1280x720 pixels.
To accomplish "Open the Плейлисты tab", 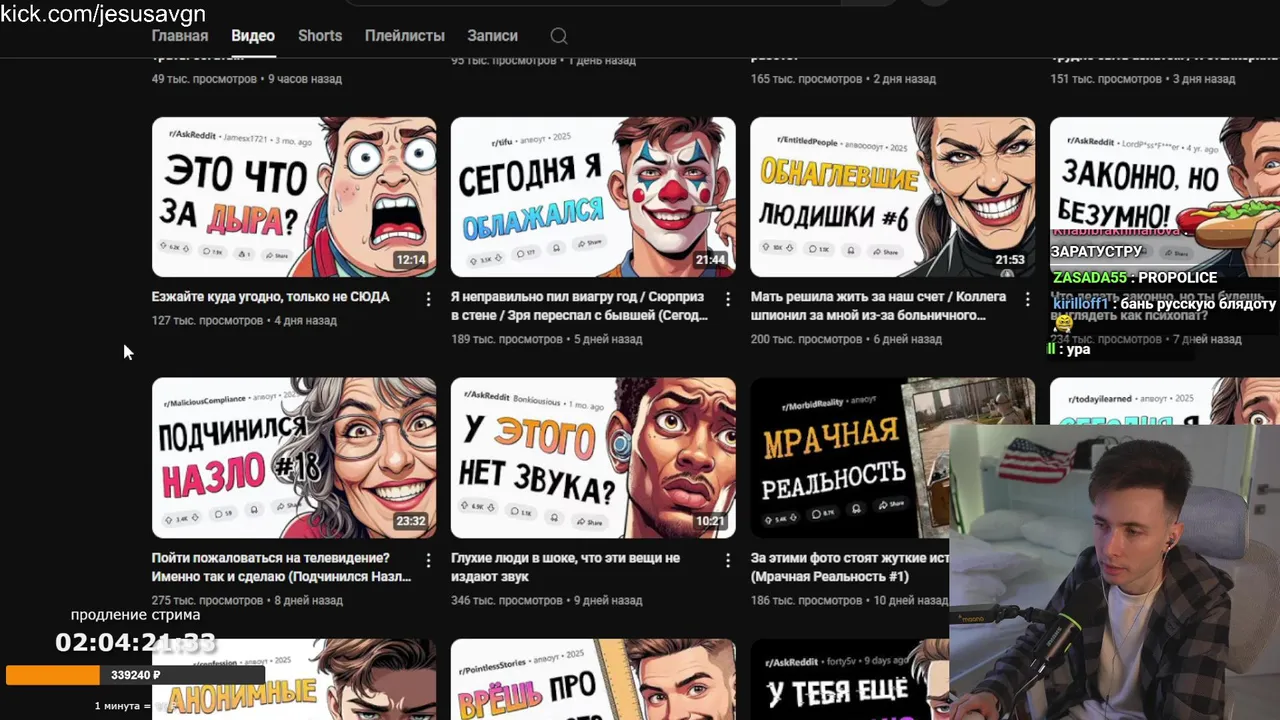I will click(405, 35).
